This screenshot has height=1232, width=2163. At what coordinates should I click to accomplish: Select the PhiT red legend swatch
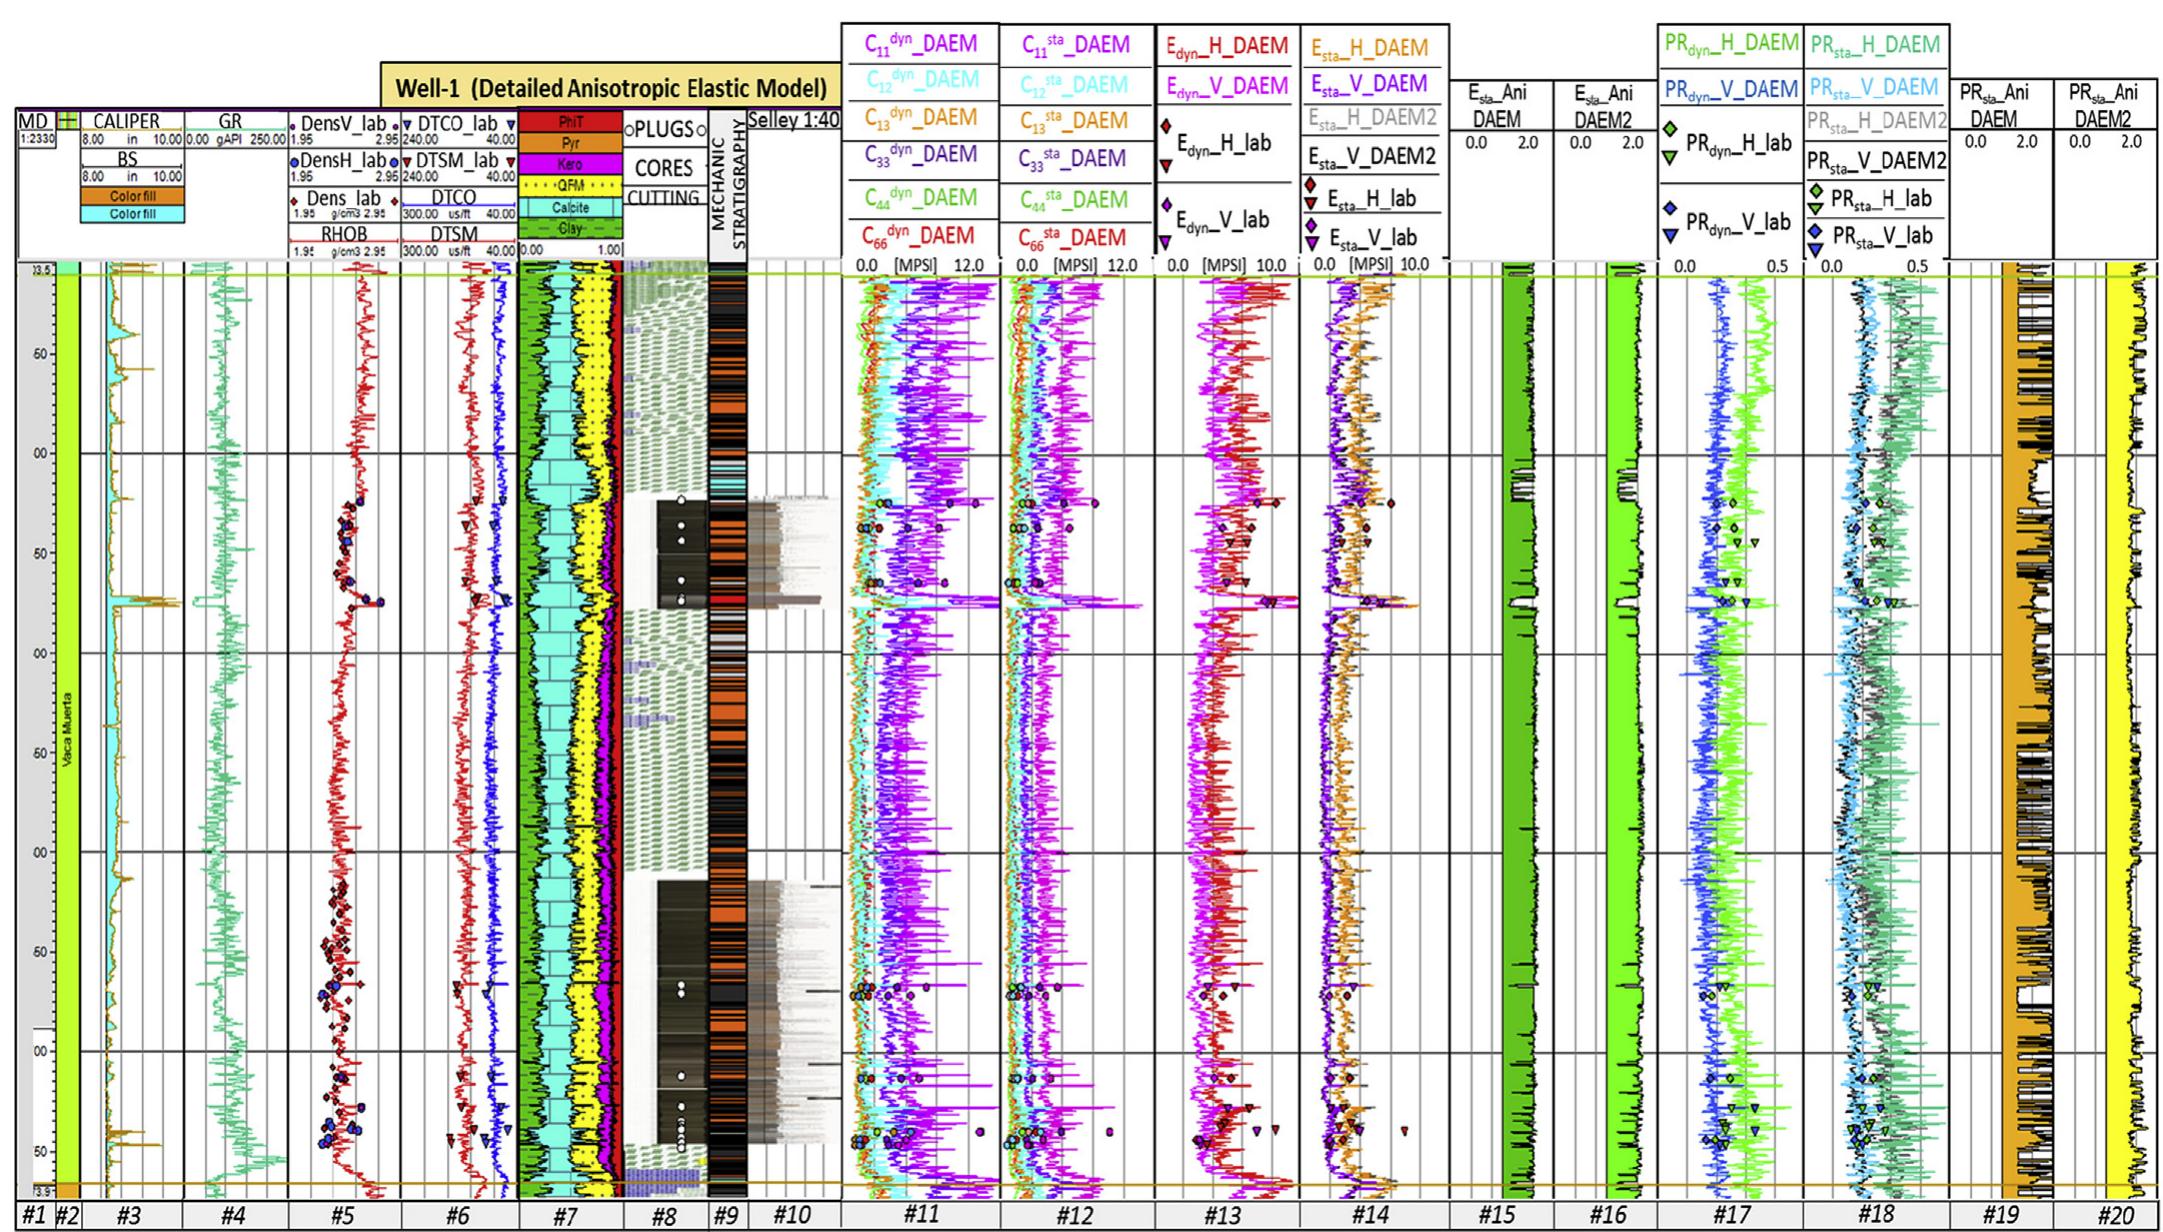[570, 122]
